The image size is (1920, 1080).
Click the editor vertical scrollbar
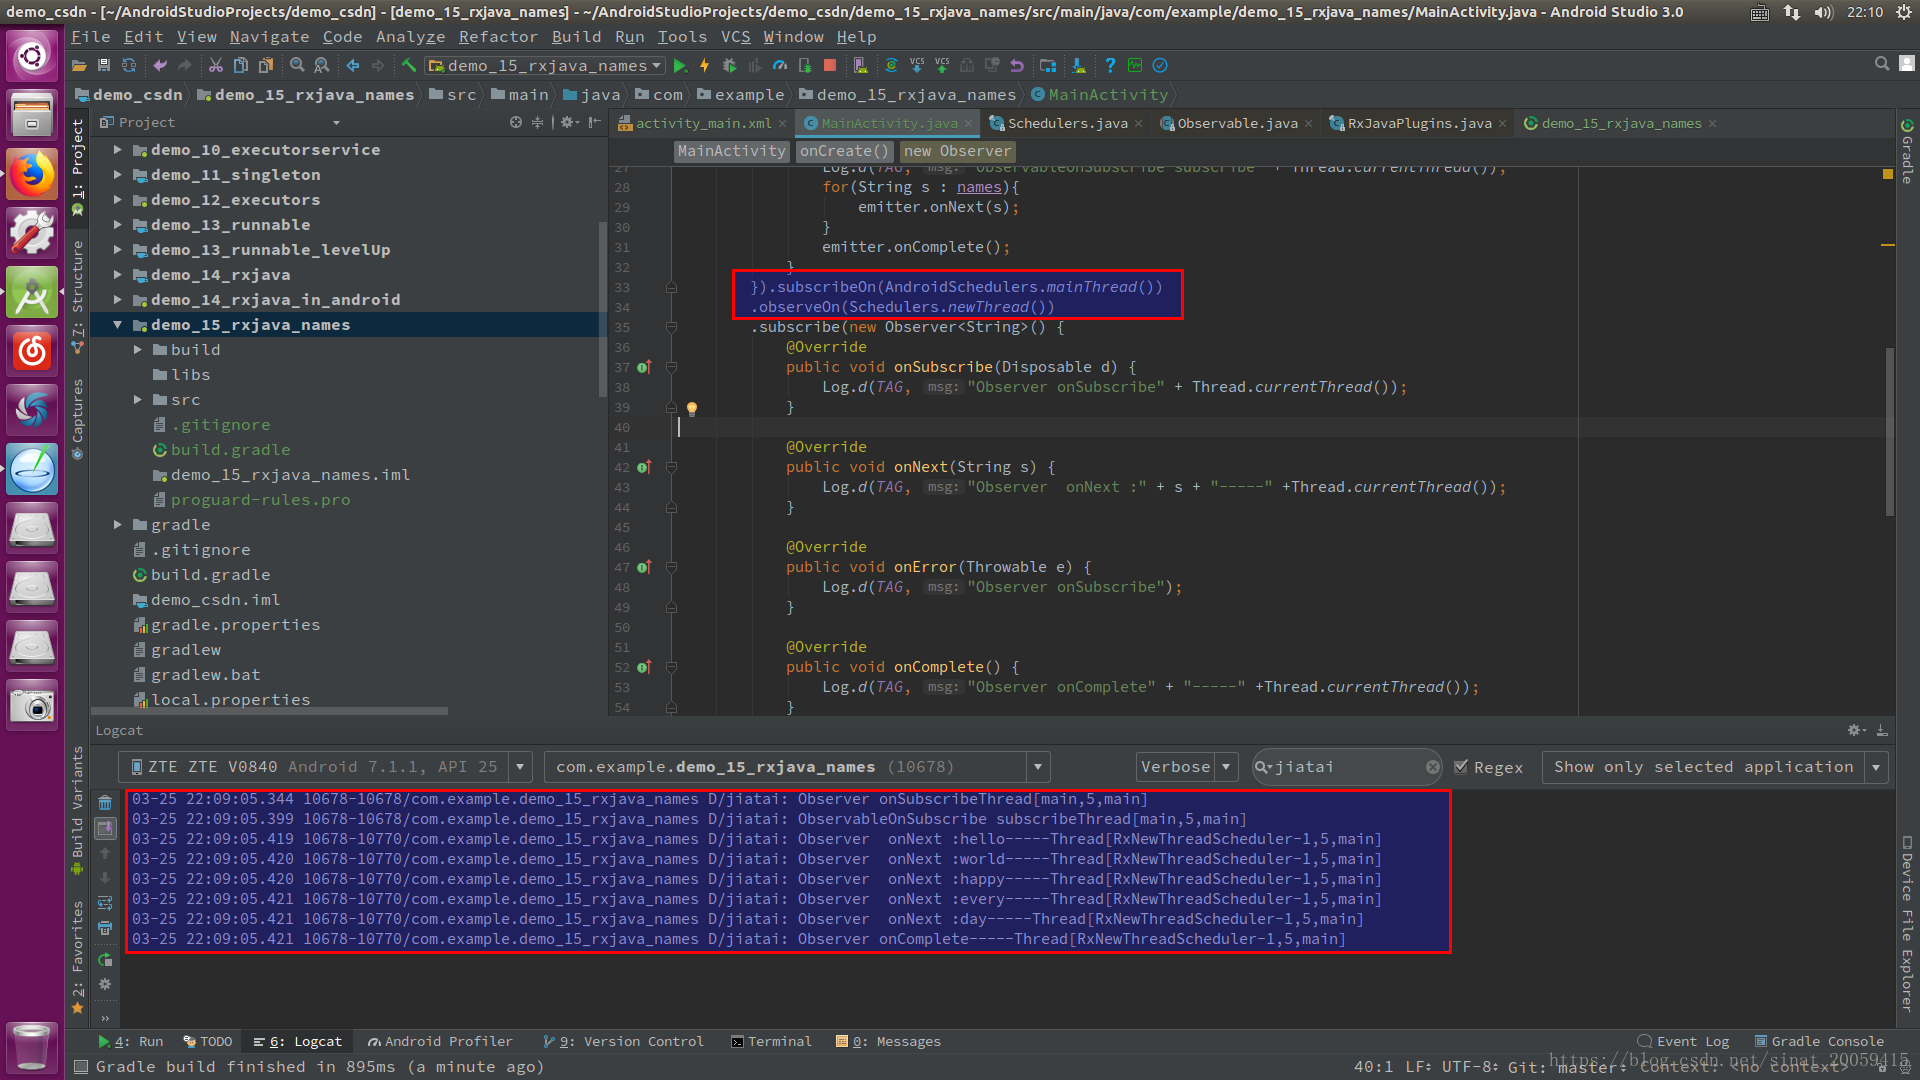click(x=1889, y=432)
